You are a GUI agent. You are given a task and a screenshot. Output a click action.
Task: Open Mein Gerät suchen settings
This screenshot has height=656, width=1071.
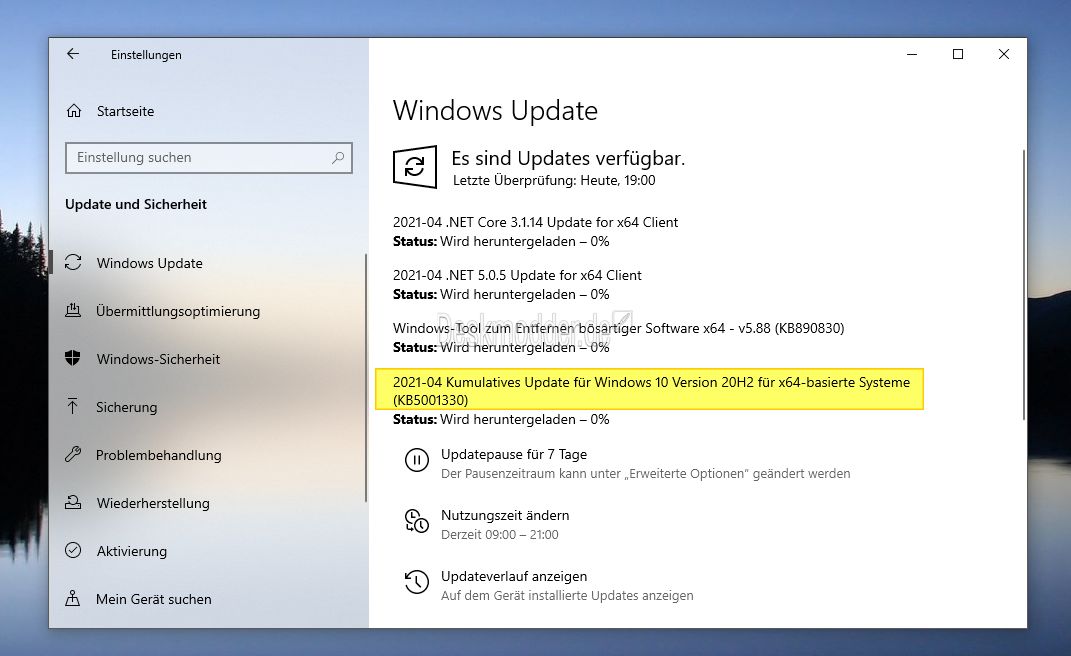coord(154,599)
